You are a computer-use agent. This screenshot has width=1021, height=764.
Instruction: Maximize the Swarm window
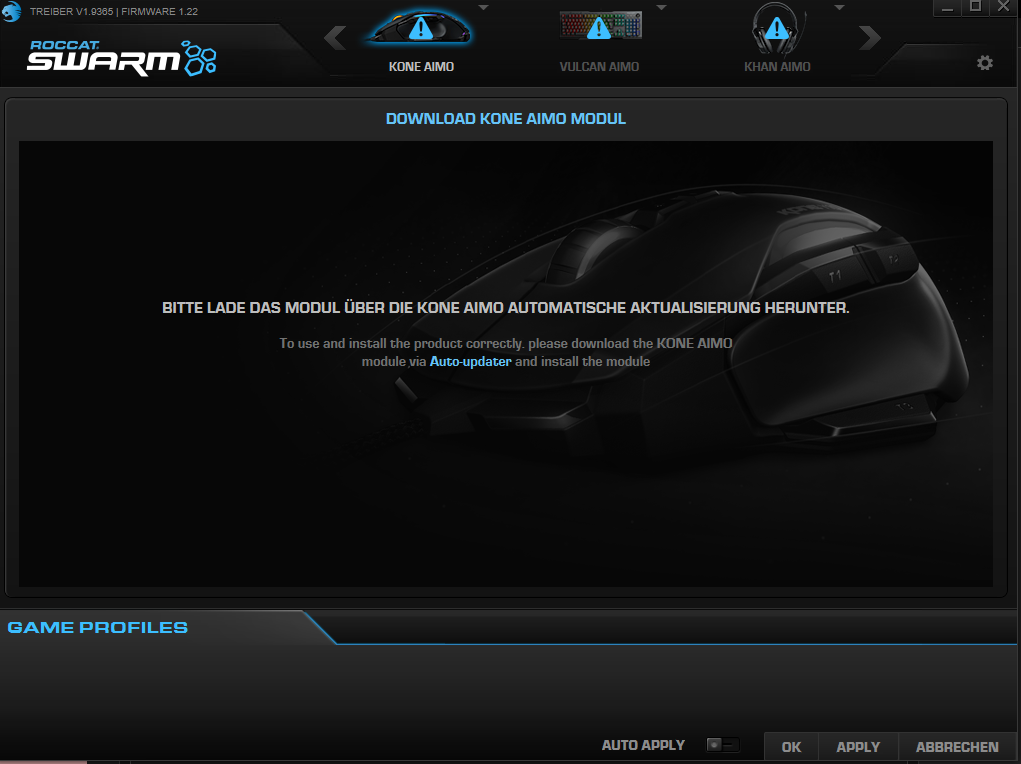tap(975, 8)
